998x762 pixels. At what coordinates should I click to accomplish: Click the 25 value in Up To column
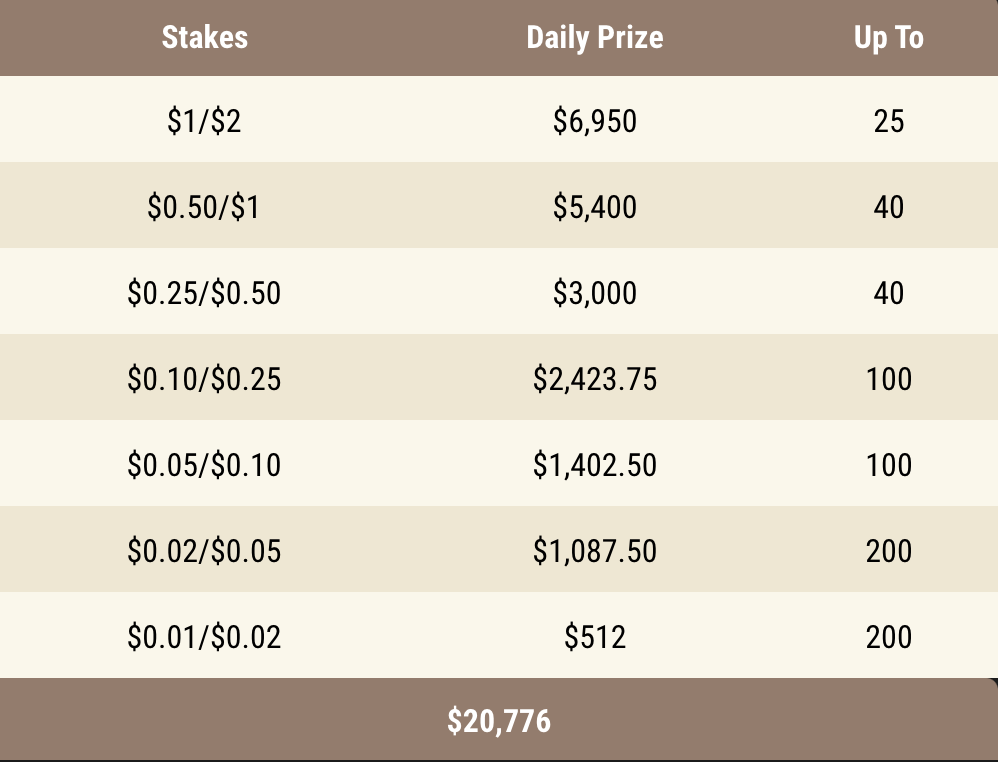tap(888, 121)
